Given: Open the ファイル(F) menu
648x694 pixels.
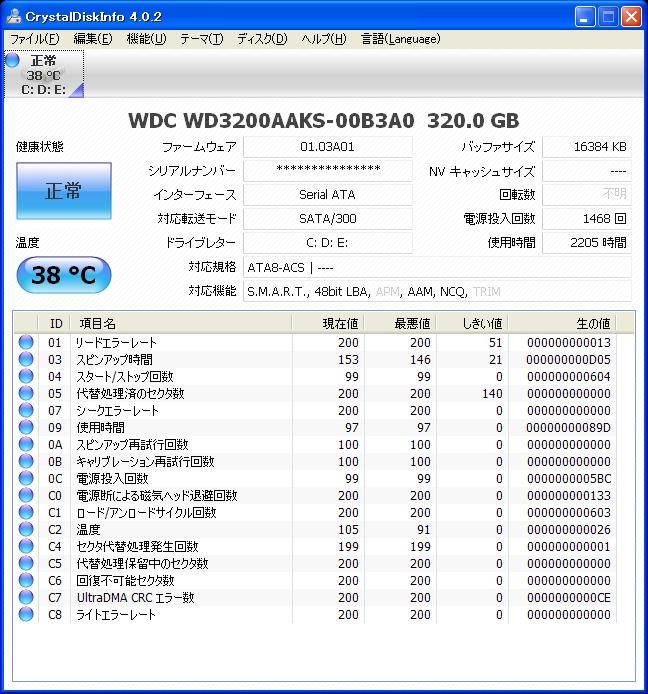Looking at the screenshot, I should (34, 39).
